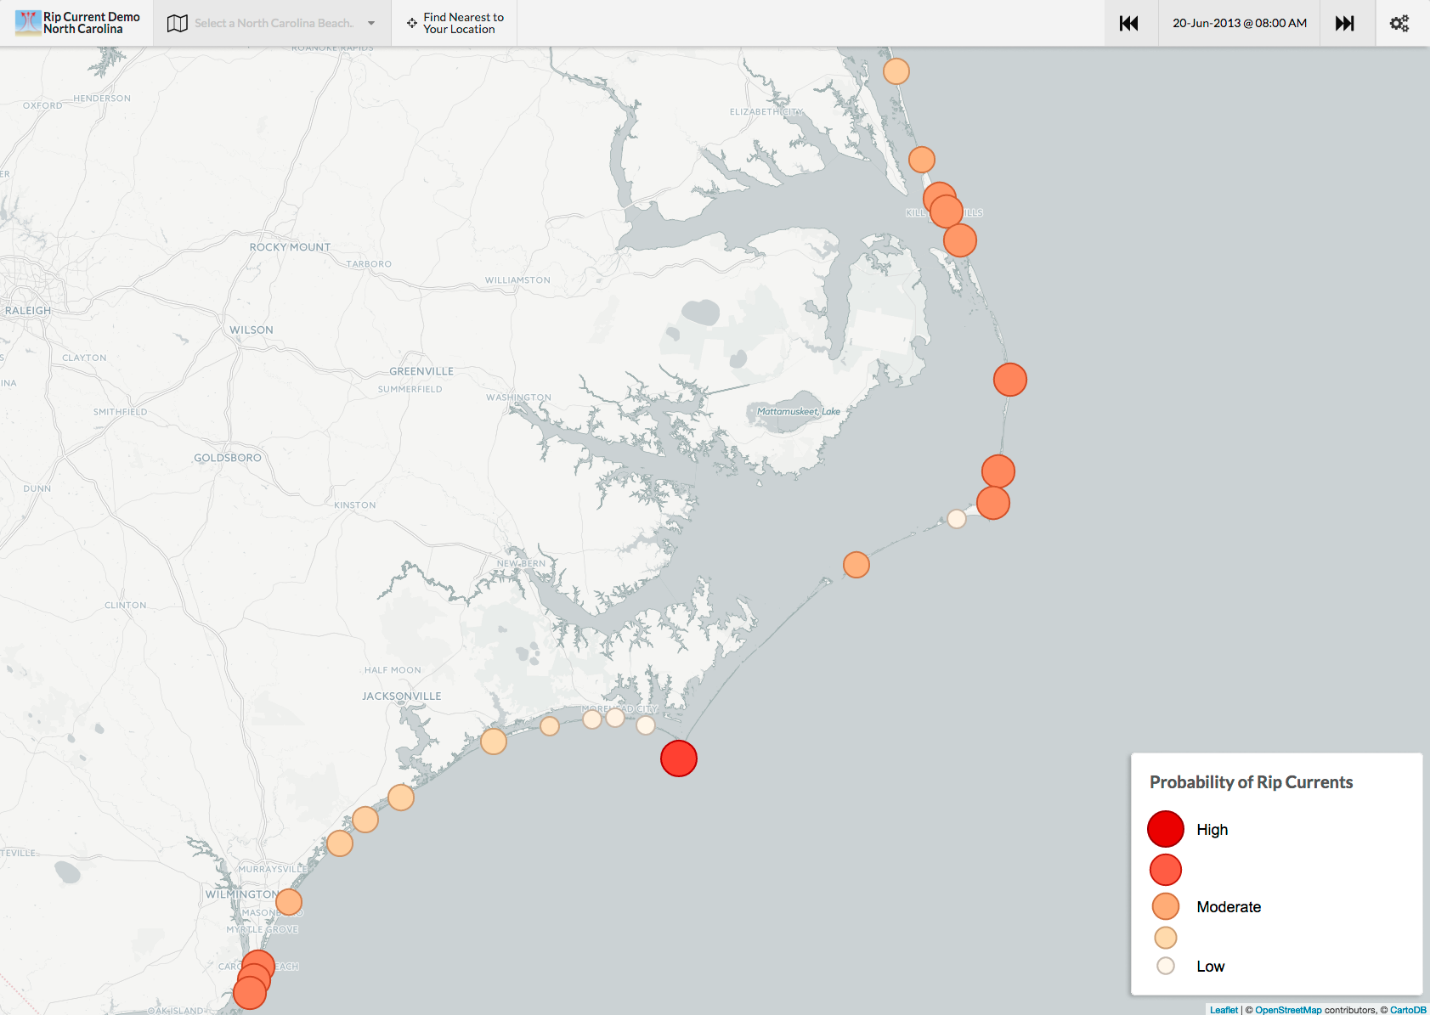Select the marker beside the Wilmington label
Screen dimensions: 1430x1015
click(289, 902)
